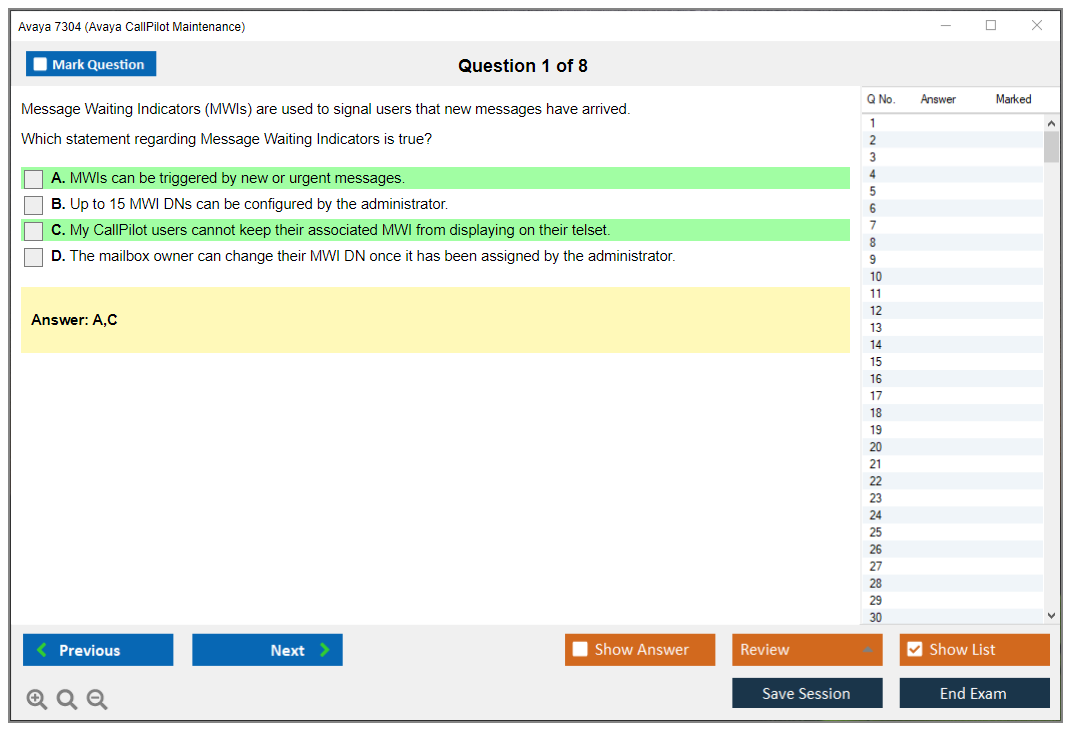Enable the Show Answer checkbox

(581, 650)
